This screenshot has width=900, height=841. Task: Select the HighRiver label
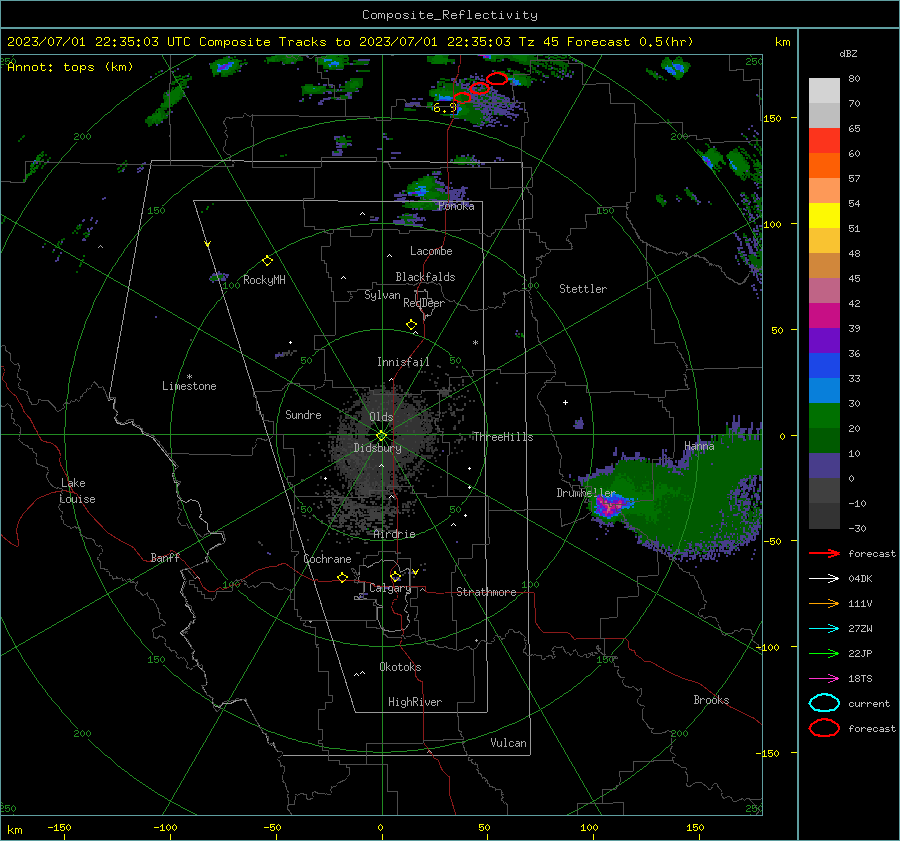415,702
